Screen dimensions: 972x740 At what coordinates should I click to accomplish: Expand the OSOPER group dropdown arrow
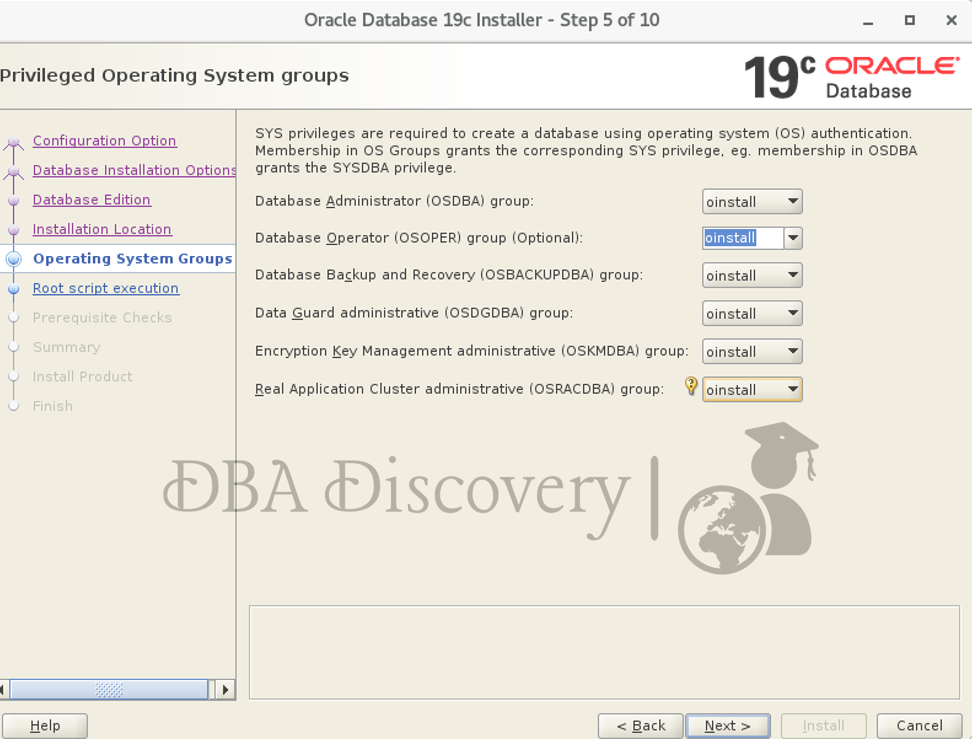click(x=792, y=238)
